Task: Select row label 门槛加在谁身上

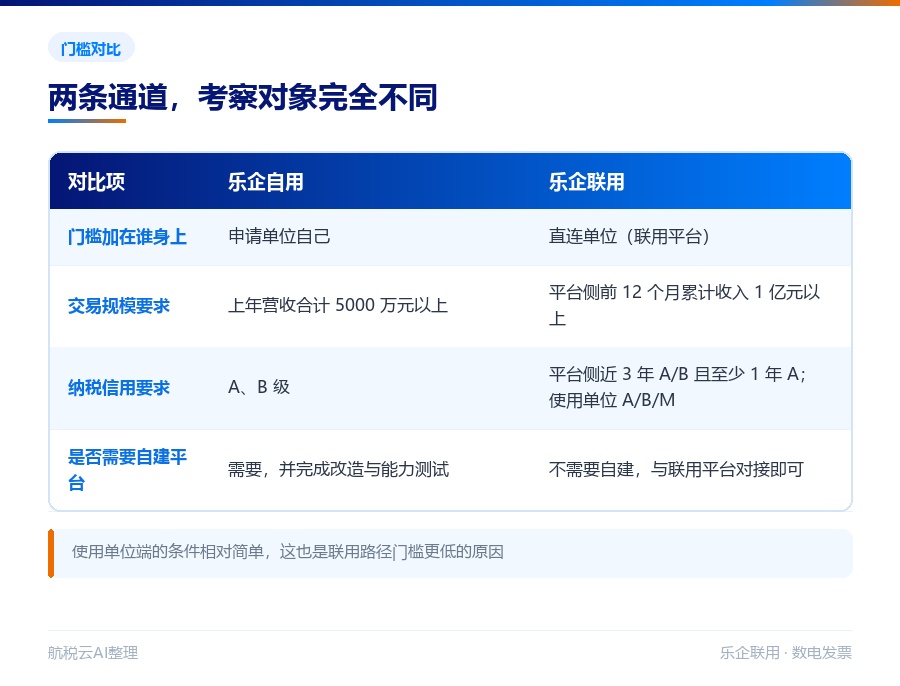Action: (127, 237)
